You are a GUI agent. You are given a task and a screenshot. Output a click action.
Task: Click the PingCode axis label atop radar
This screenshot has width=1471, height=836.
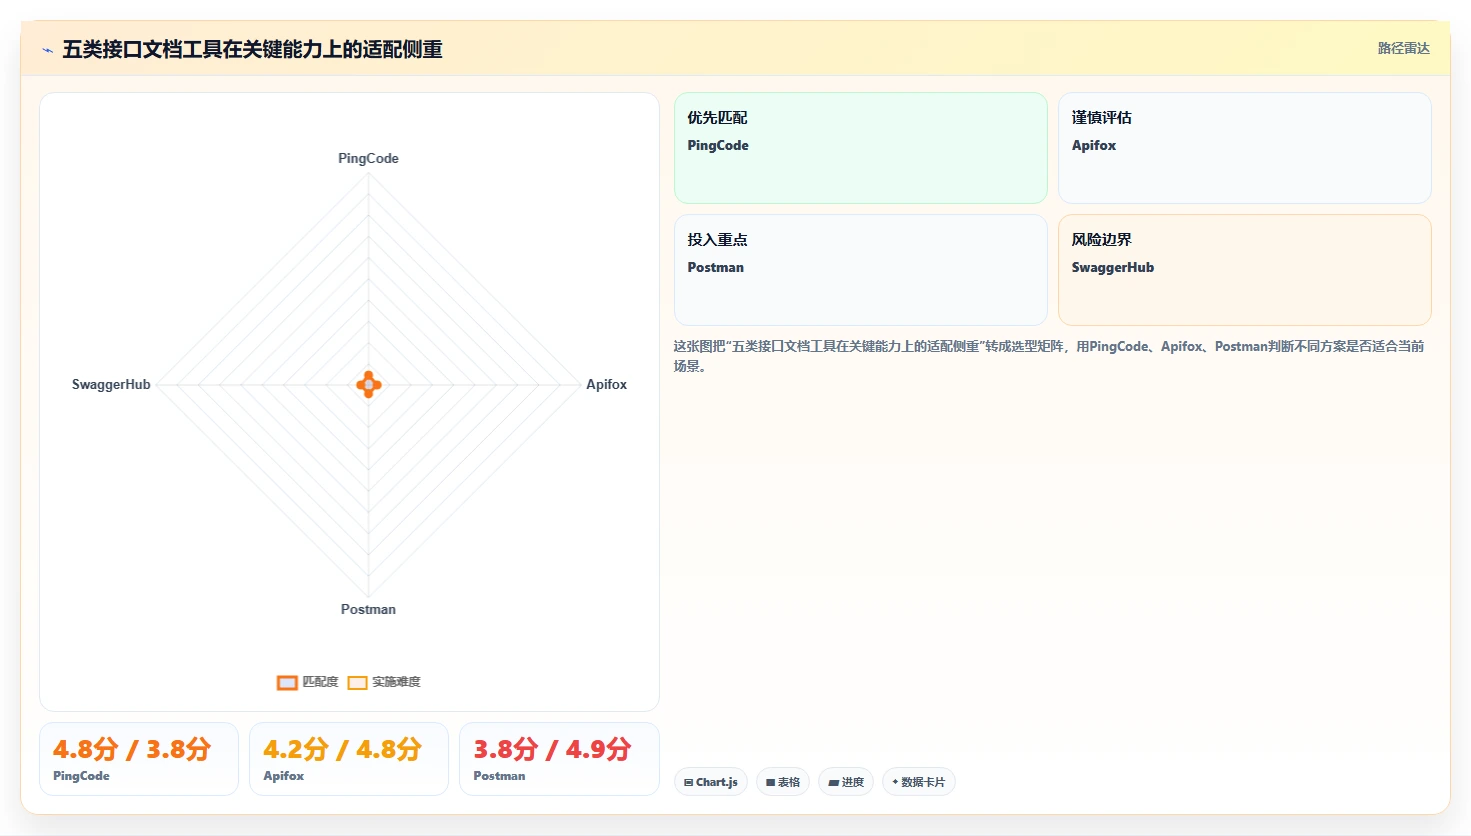point(368,158)
